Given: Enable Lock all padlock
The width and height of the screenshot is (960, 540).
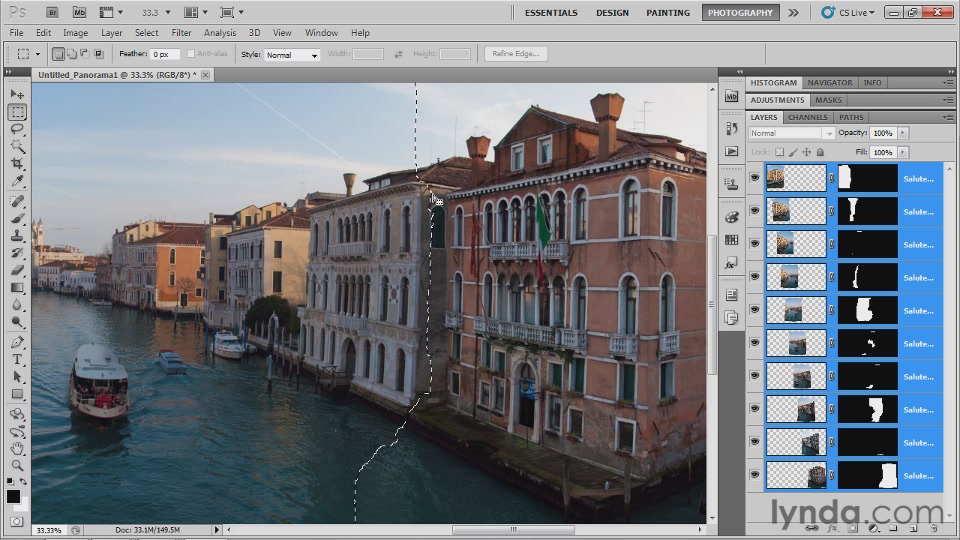Looking at the screenshot, I should 820,152.
